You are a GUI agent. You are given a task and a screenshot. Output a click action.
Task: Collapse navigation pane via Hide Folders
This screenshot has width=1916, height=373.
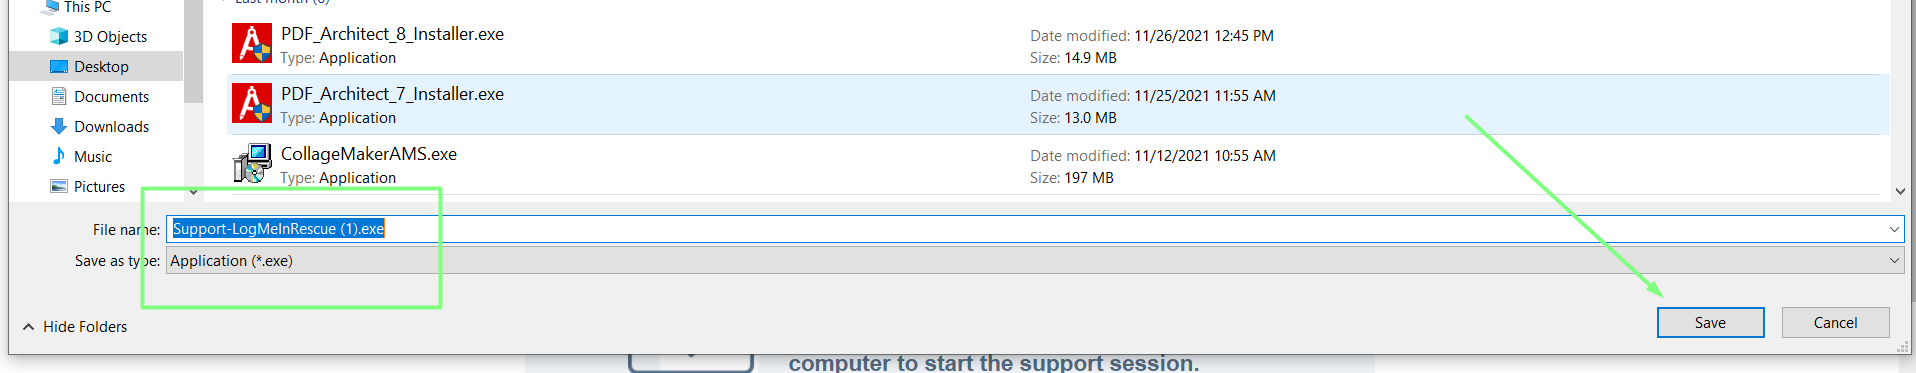(x=75, y=327)
